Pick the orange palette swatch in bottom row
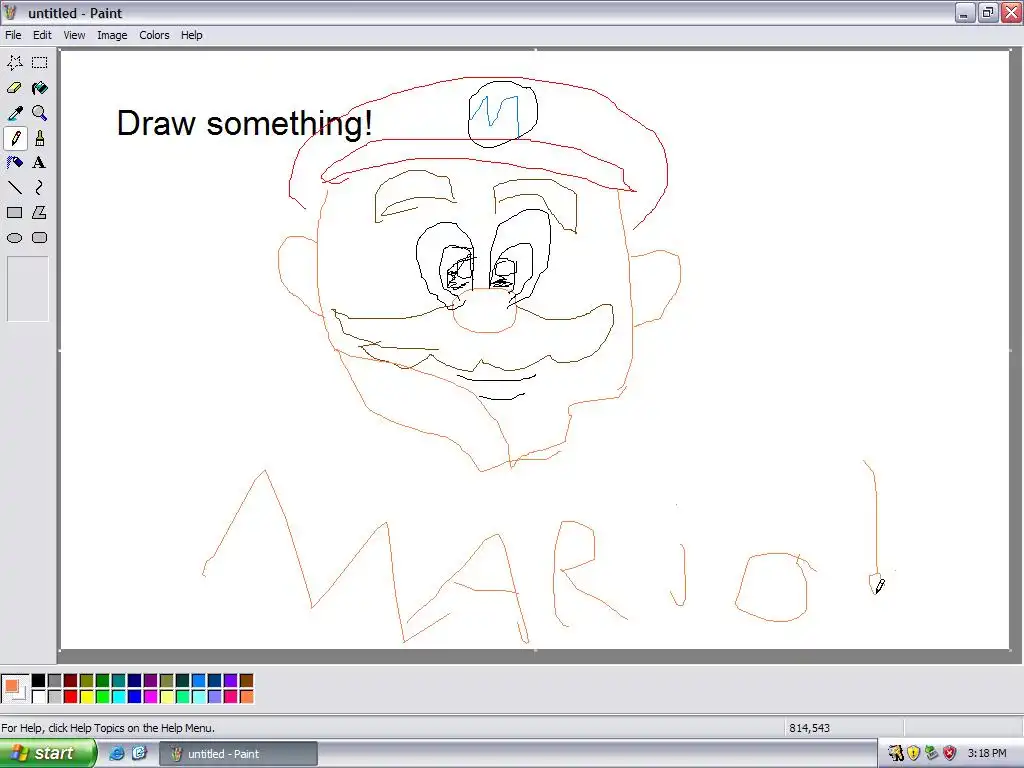 [x=246, y=697]
